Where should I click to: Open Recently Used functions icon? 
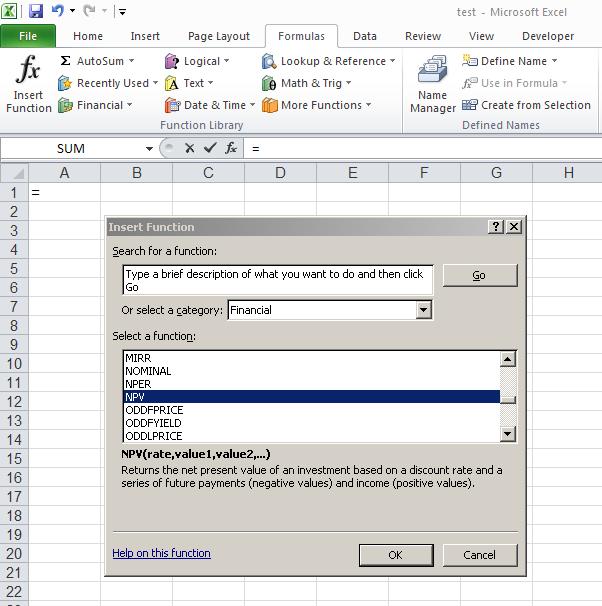tap(65, 83)
